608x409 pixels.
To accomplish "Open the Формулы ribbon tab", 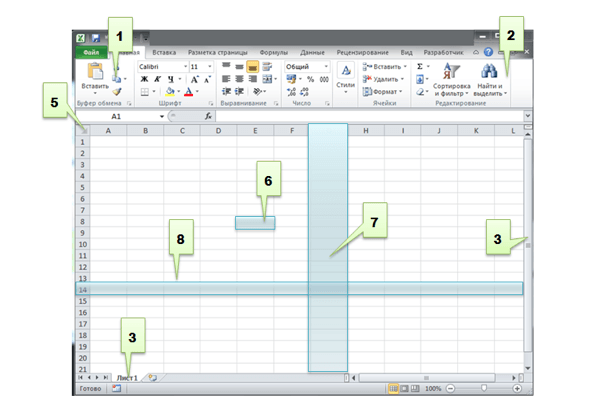I will (273, 50).
